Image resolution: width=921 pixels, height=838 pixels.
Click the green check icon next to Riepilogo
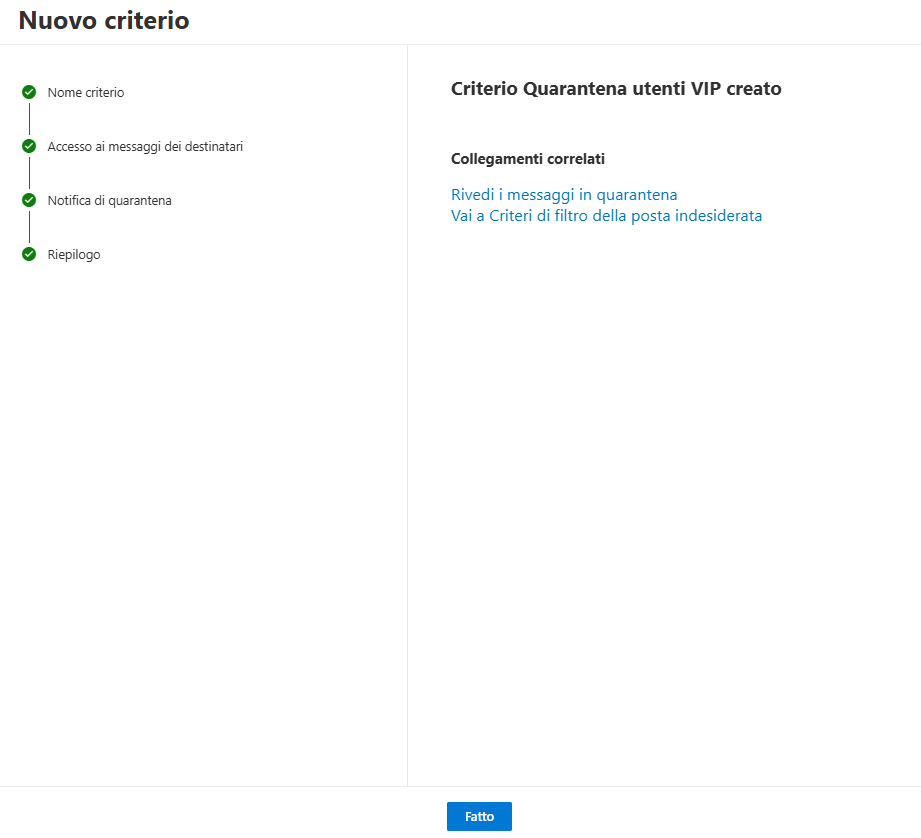(x=29, y=254)
